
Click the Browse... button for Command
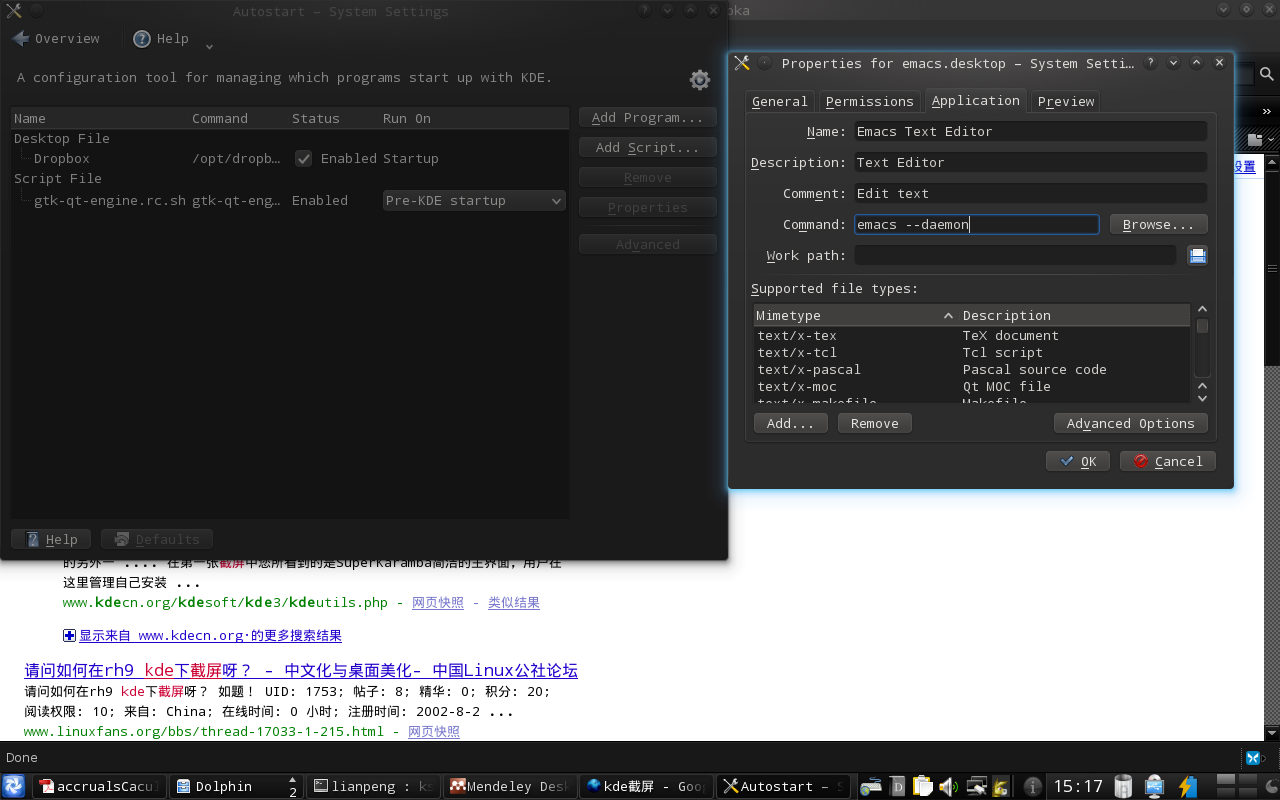tap(1158, 225)
